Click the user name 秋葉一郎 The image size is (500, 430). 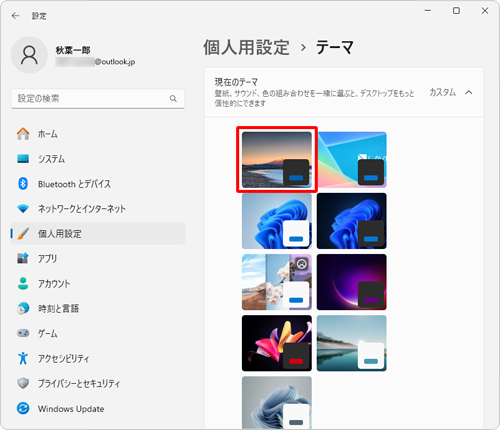(x=73, y=50)
